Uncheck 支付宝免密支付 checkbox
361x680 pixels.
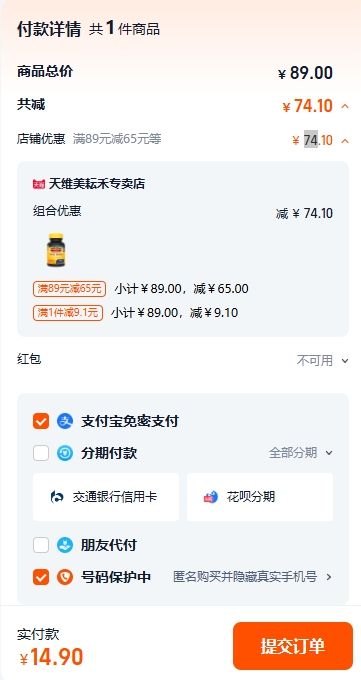click(41, 421)
